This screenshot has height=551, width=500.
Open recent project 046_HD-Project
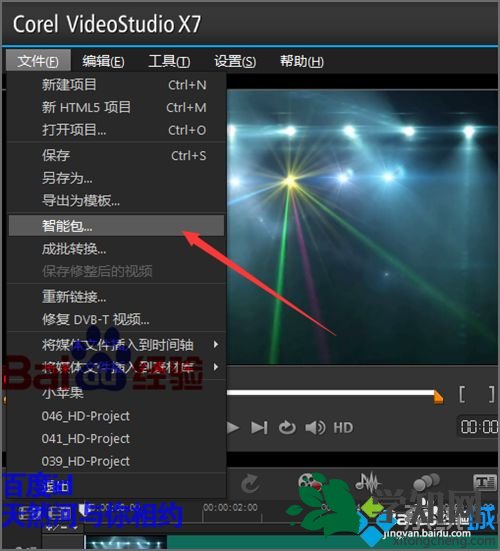116,416
